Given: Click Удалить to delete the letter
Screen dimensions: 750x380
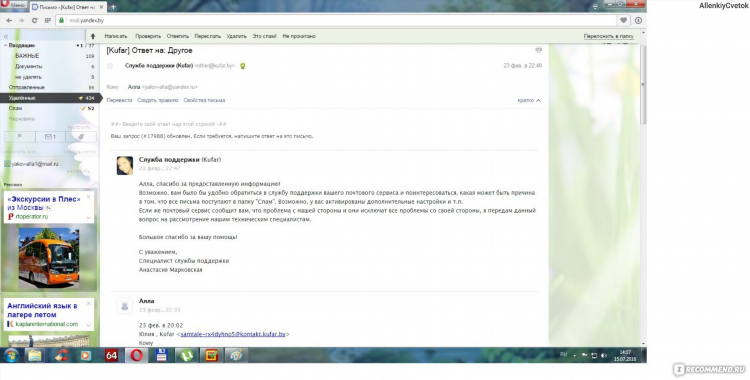Looking at the screenshot, I should click(x=236, y=36).
